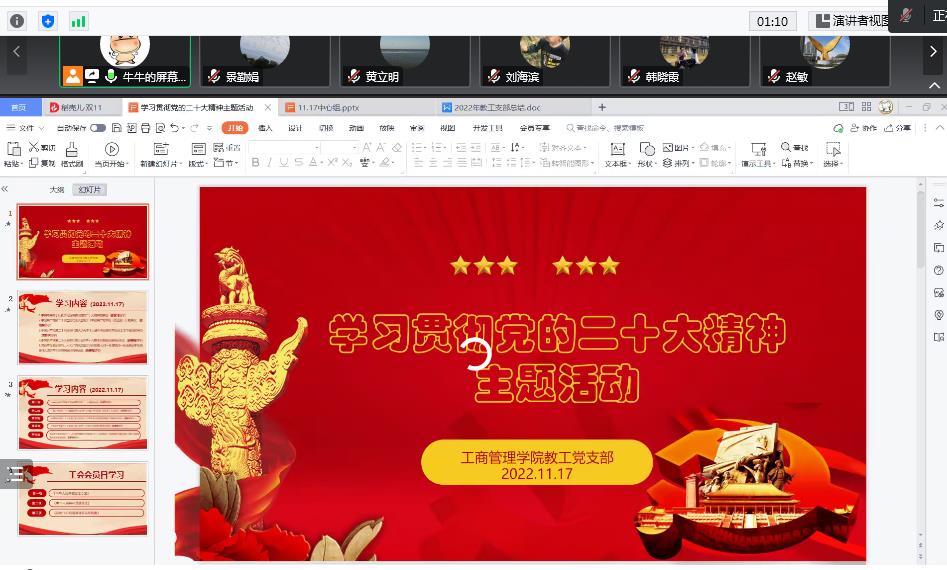Open the New Slide (新建幻灯片) dropdown
Screen dimensions: 947x570
point(161,163)
